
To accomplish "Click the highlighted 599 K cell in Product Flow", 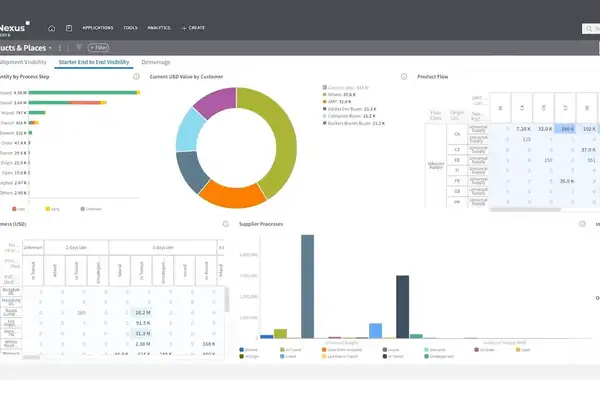I will 565,129.
